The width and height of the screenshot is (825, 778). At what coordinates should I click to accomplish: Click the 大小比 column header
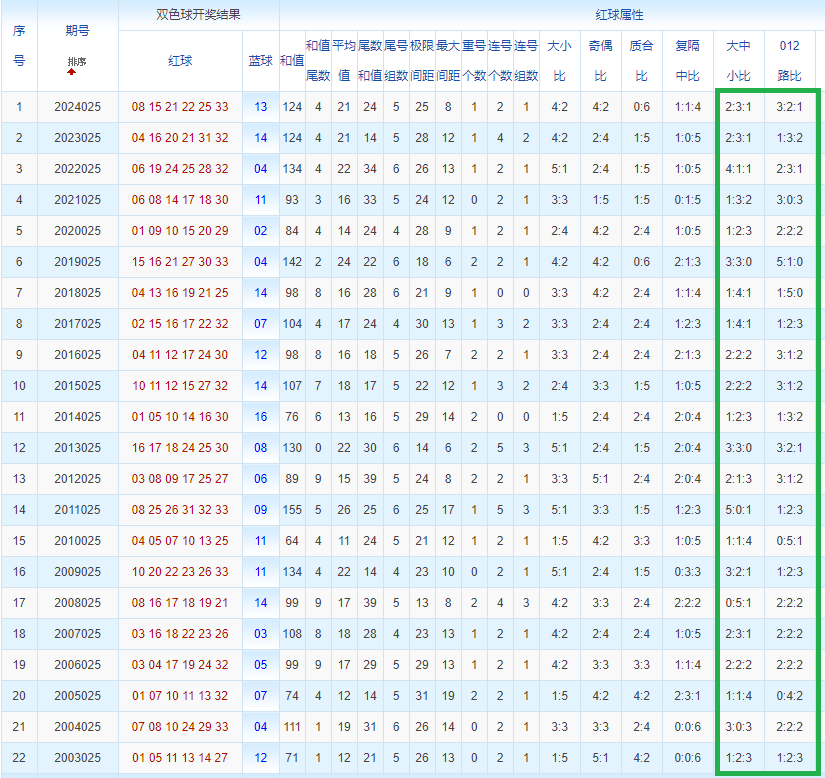click(559, 61)
